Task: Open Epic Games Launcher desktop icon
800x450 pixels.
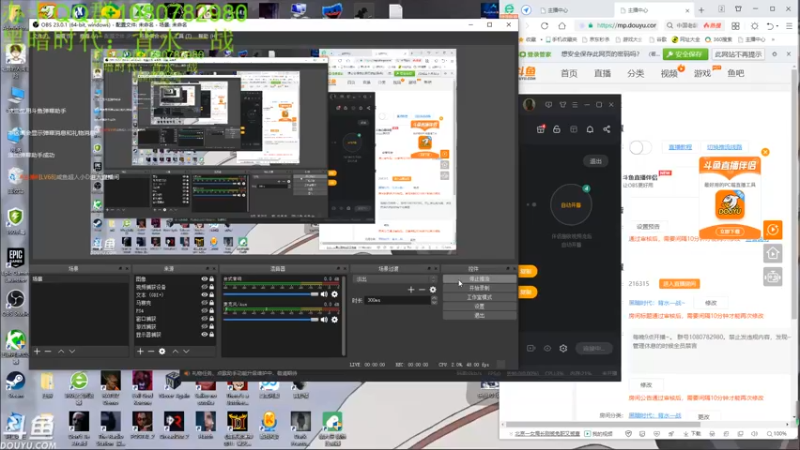Action: pyautogui.click(x=15, y=264)
